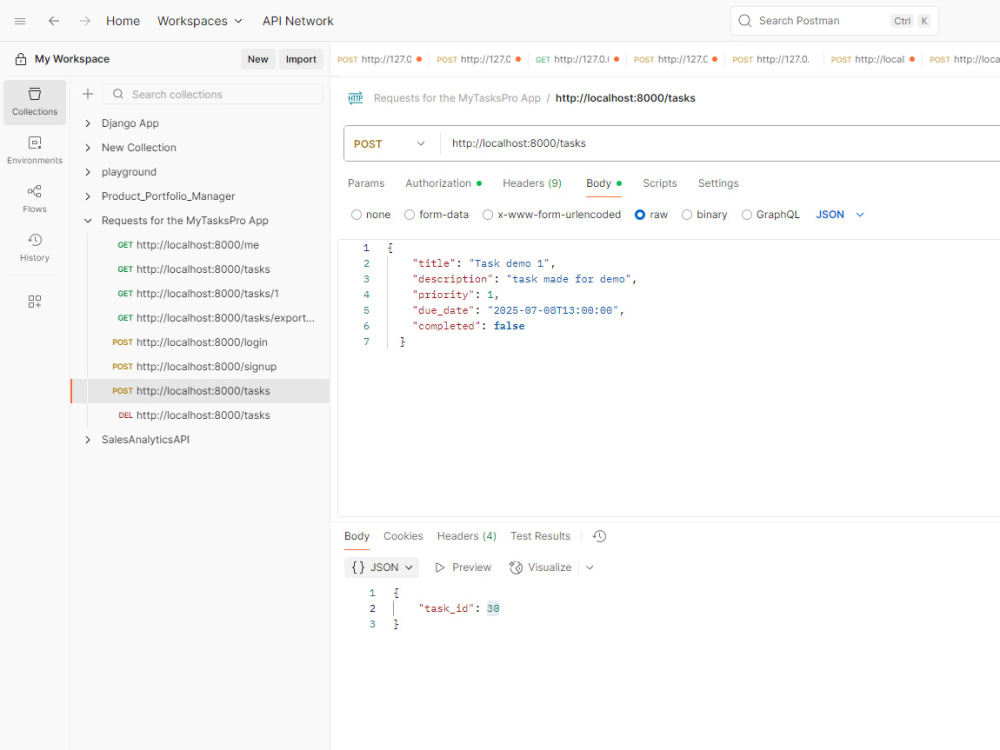Collapse Requests for the MyTasksPro App
This screenshot has height=750, width=1000.
pos(87,221)
